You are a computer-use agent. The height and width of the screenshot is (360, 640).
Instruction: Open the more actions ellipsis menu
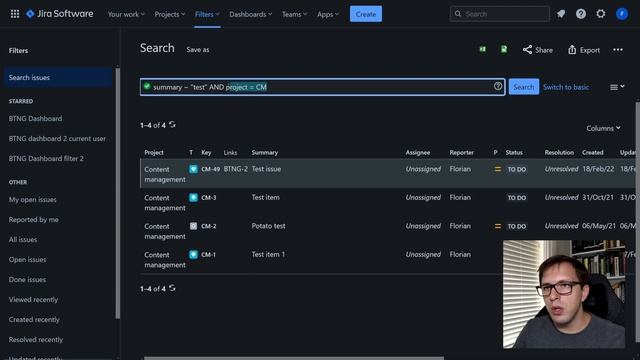618,50
